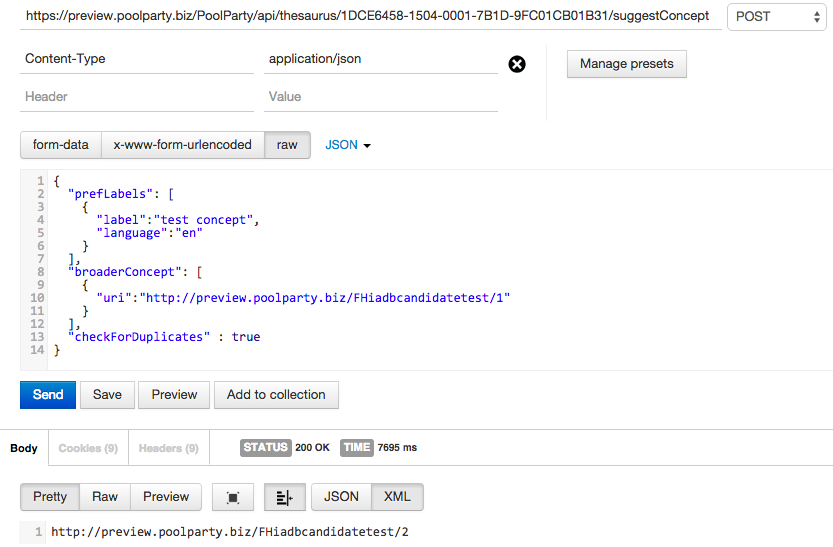Click Preview next to Save

(x=174, y=395)
